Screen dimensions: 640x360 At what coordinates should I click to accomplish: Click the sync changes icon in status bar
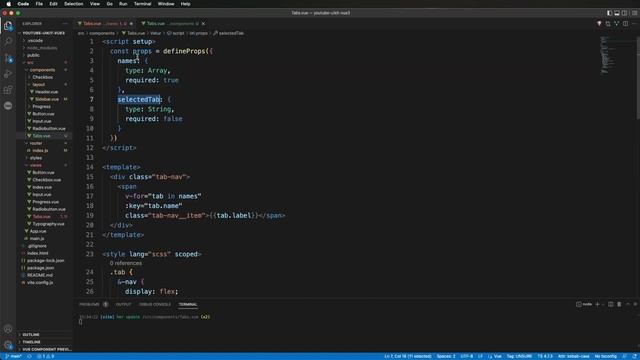[29, 356]
